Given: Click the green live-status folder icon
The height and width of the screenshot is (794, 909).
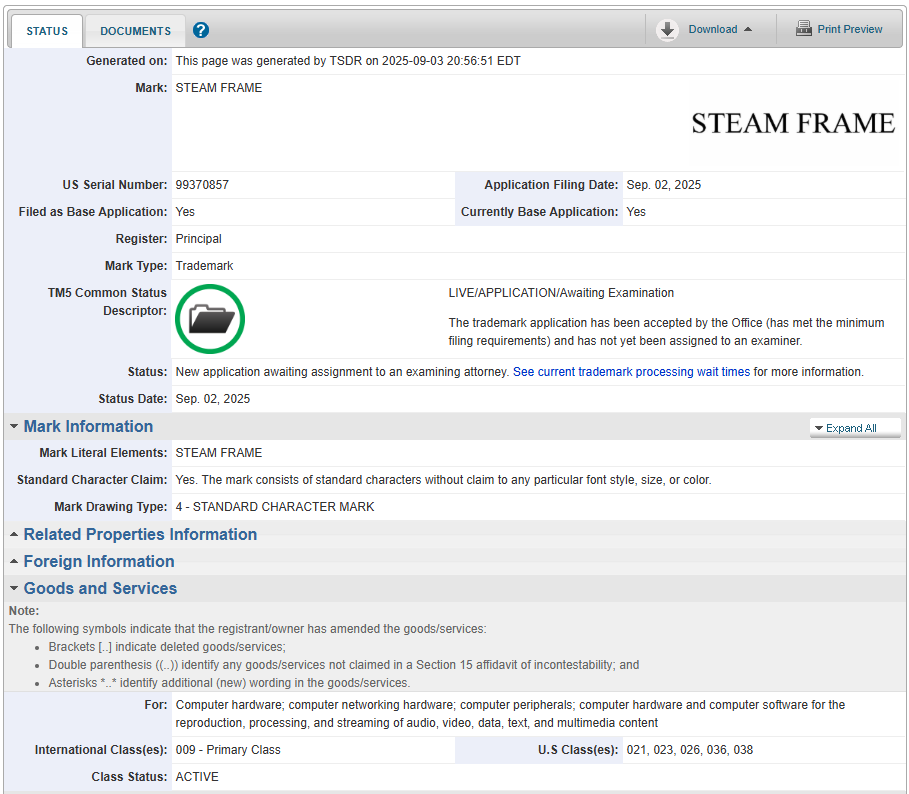Looking at the screenshot, I should tap(210, 319).
